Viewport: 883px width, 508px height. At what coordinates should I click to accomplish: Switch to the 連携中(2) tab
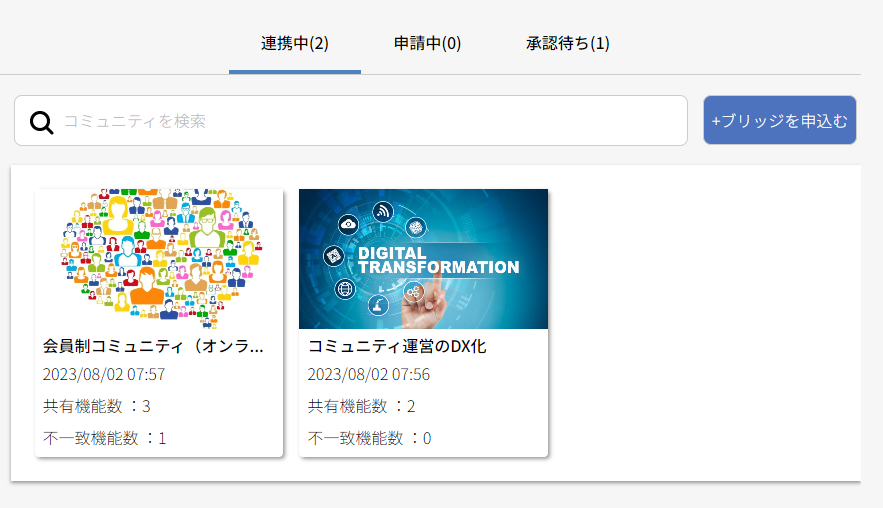coord(295,43)
